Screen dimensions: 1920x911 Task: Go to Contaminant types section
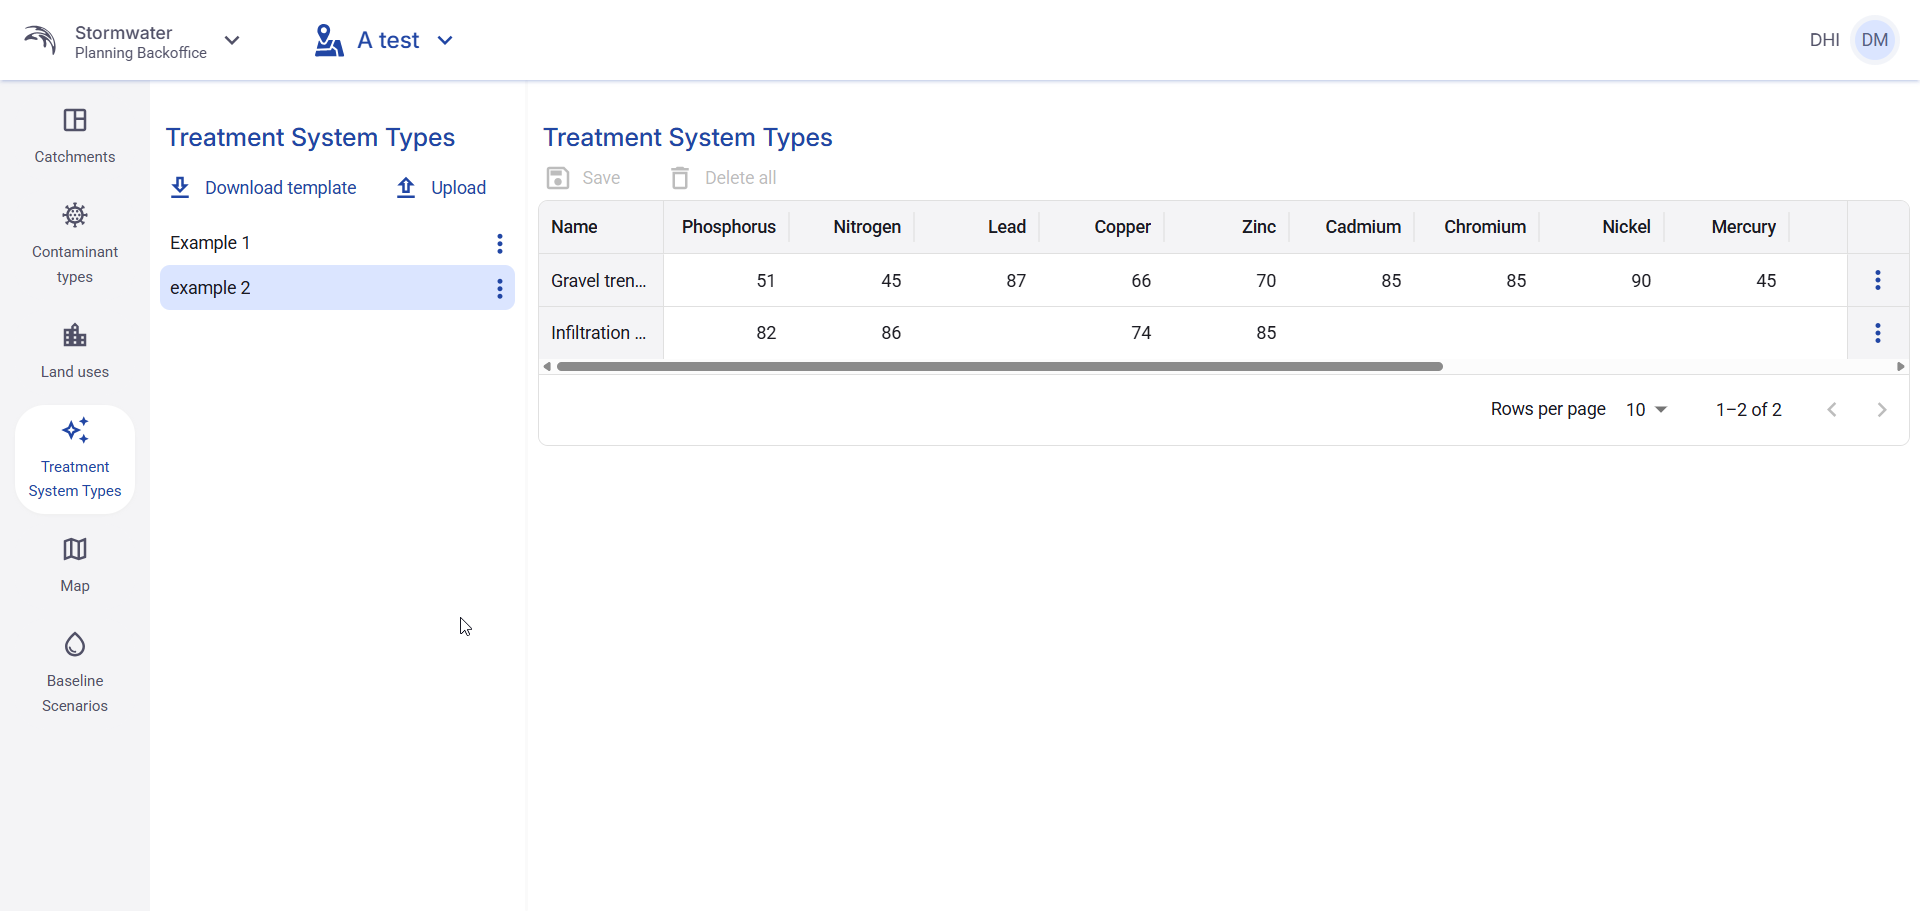click(75, 243)
